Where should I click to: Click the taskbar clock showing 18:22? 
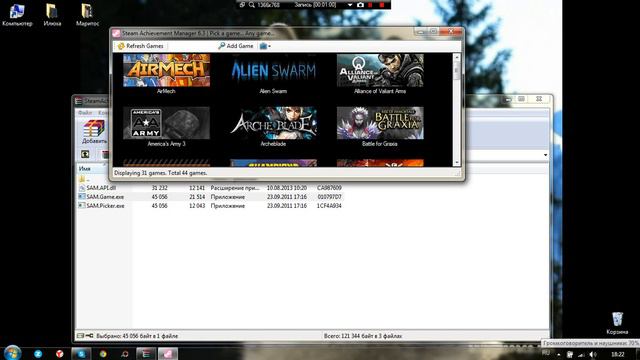[x=618, y=354]
